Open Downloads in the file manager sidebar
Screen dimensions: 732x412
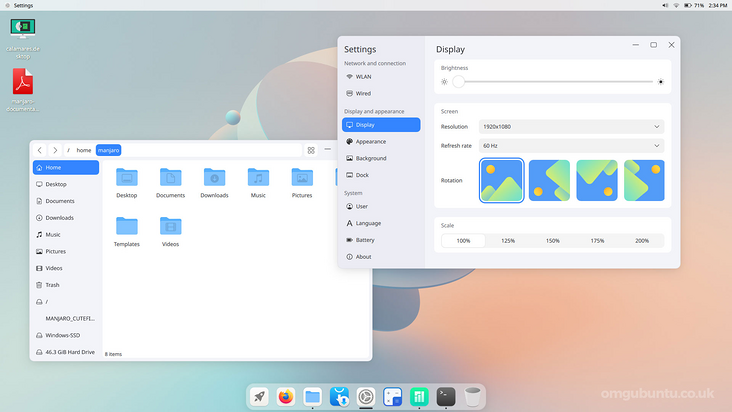[59, 217]
